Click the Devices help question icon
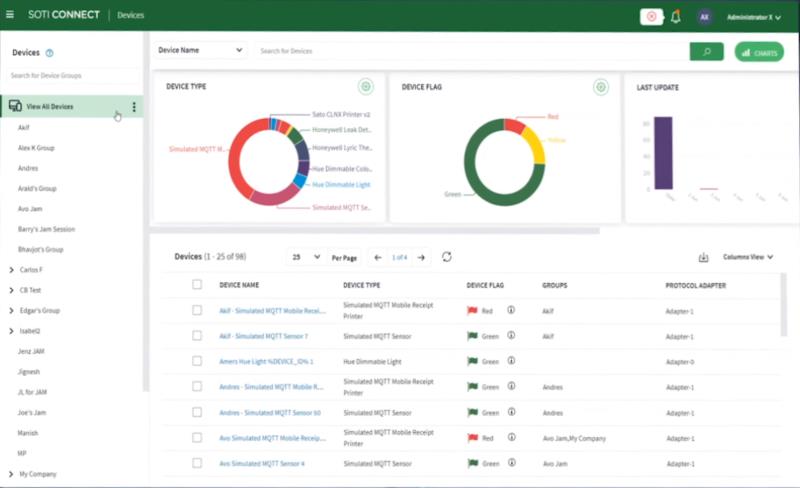800x488 pixels. (49, 52)
